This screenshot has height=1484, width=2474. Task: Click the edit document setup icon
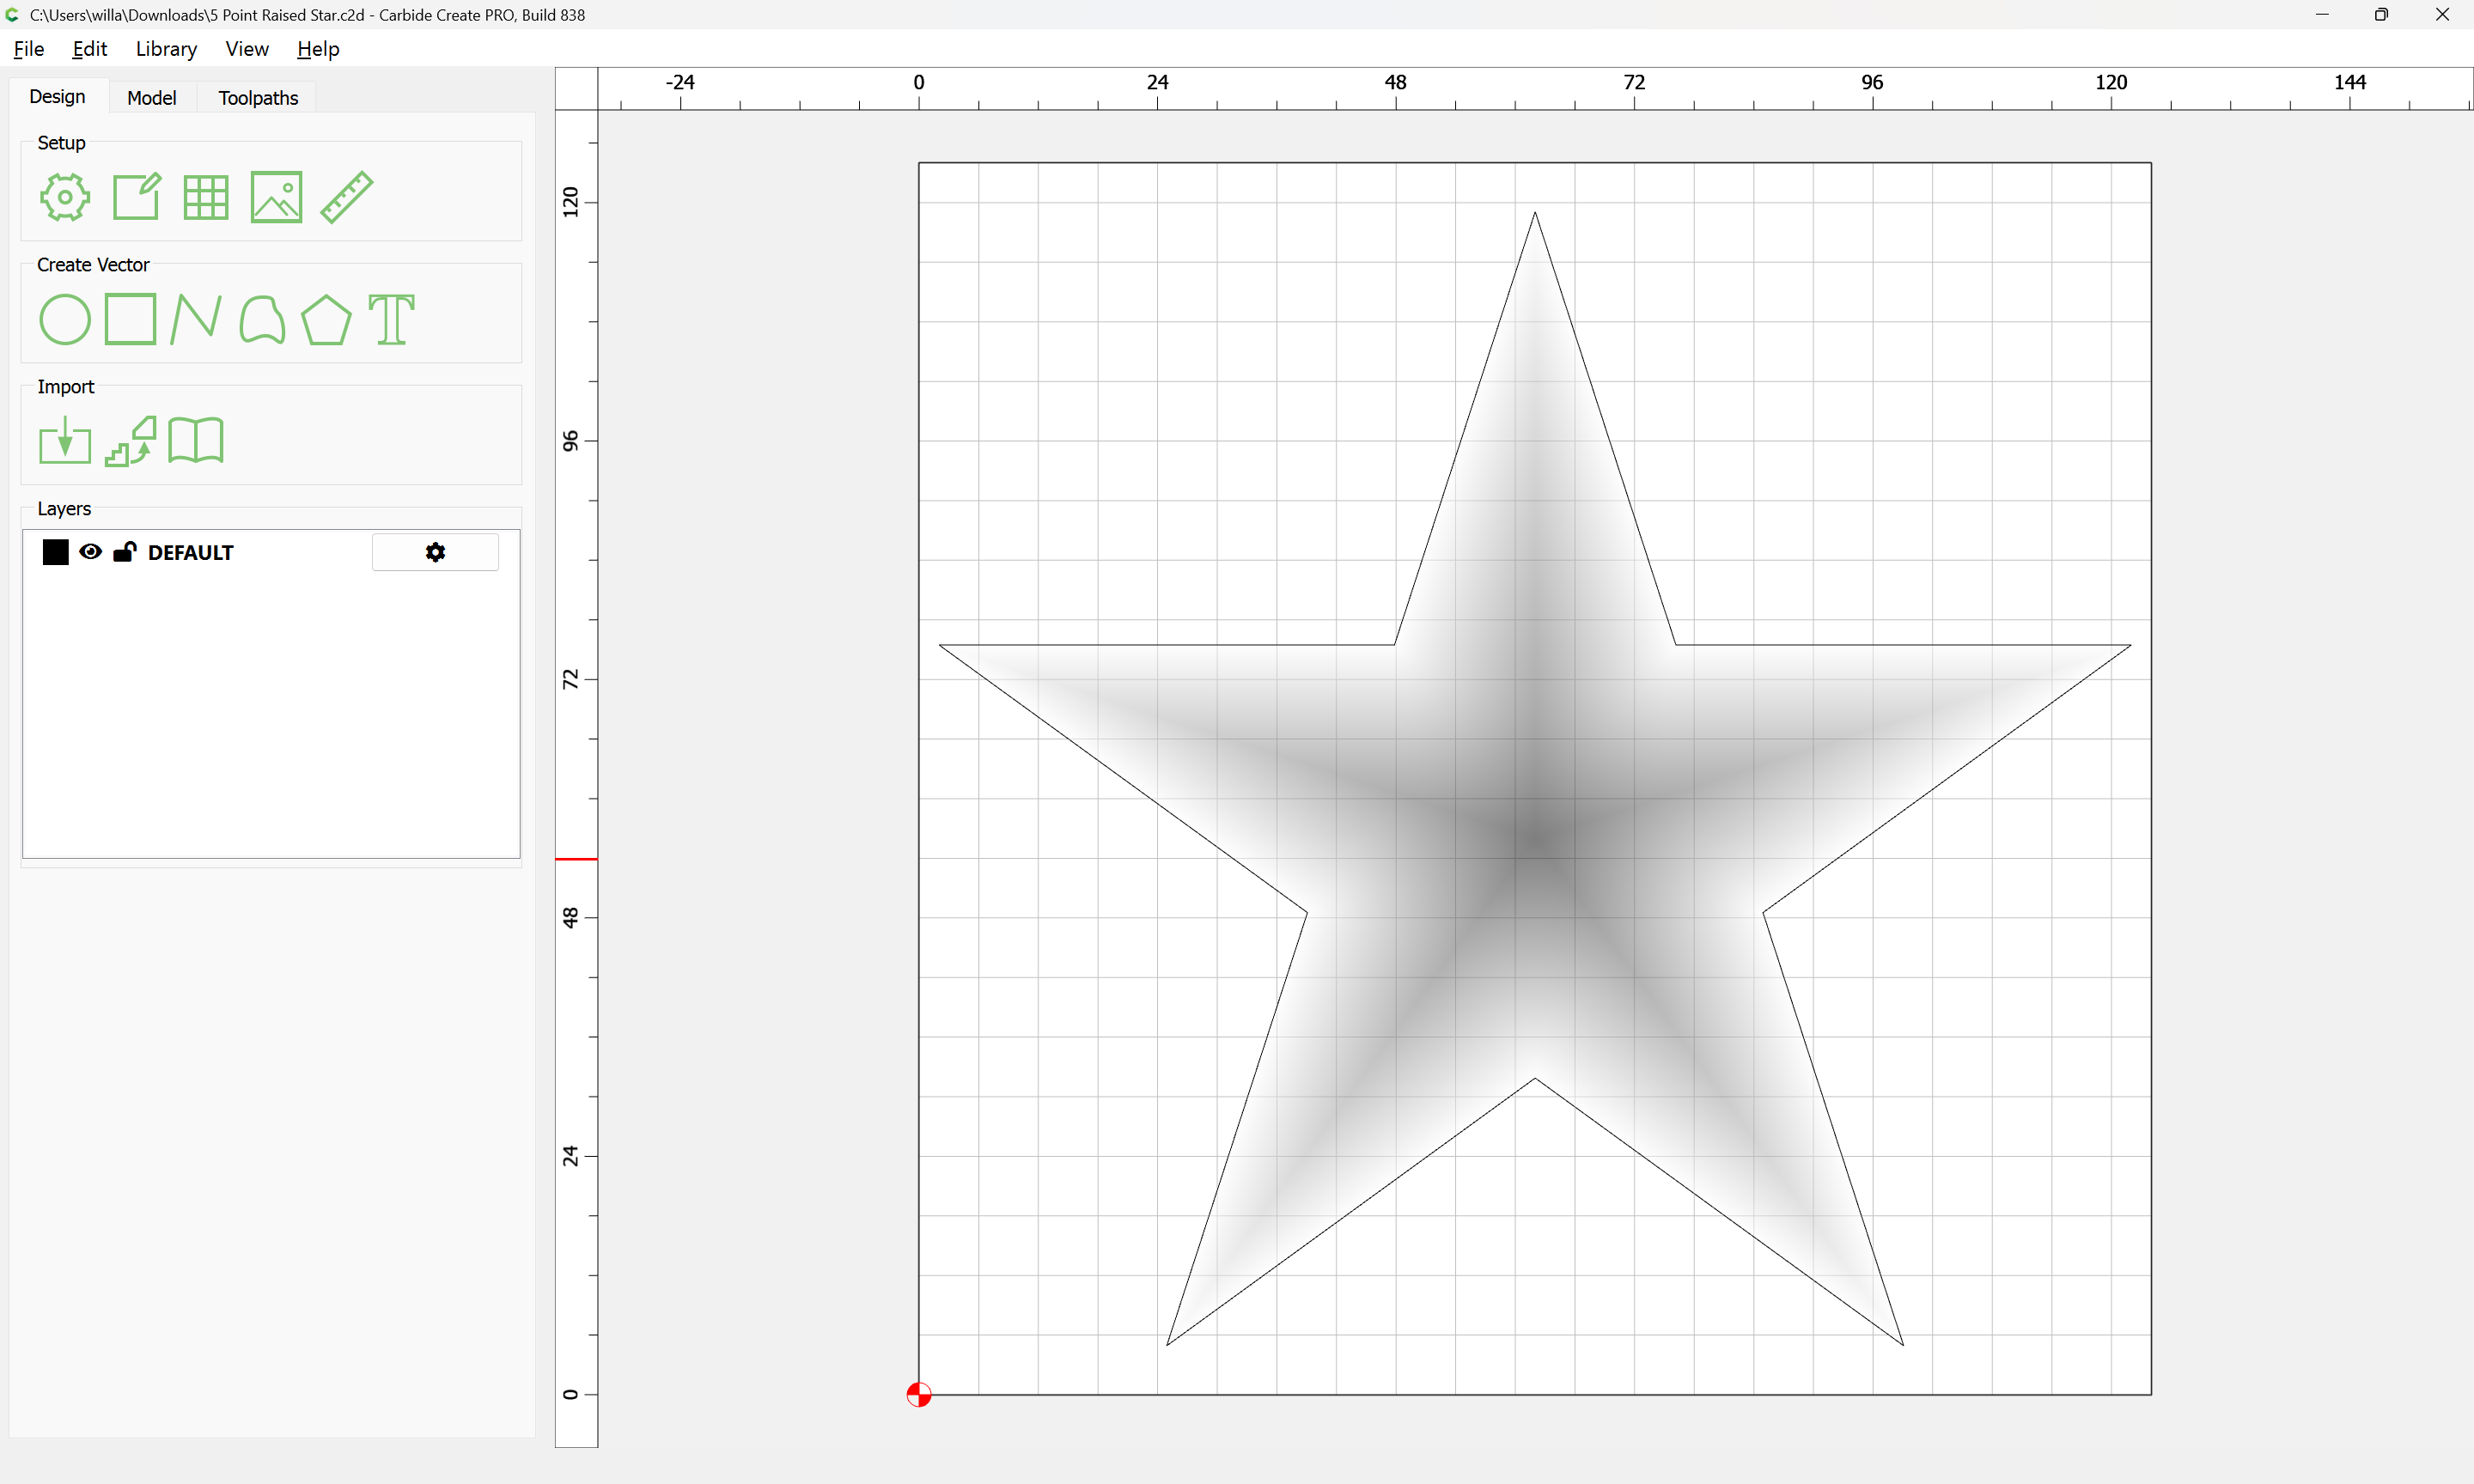click(136, 197)
